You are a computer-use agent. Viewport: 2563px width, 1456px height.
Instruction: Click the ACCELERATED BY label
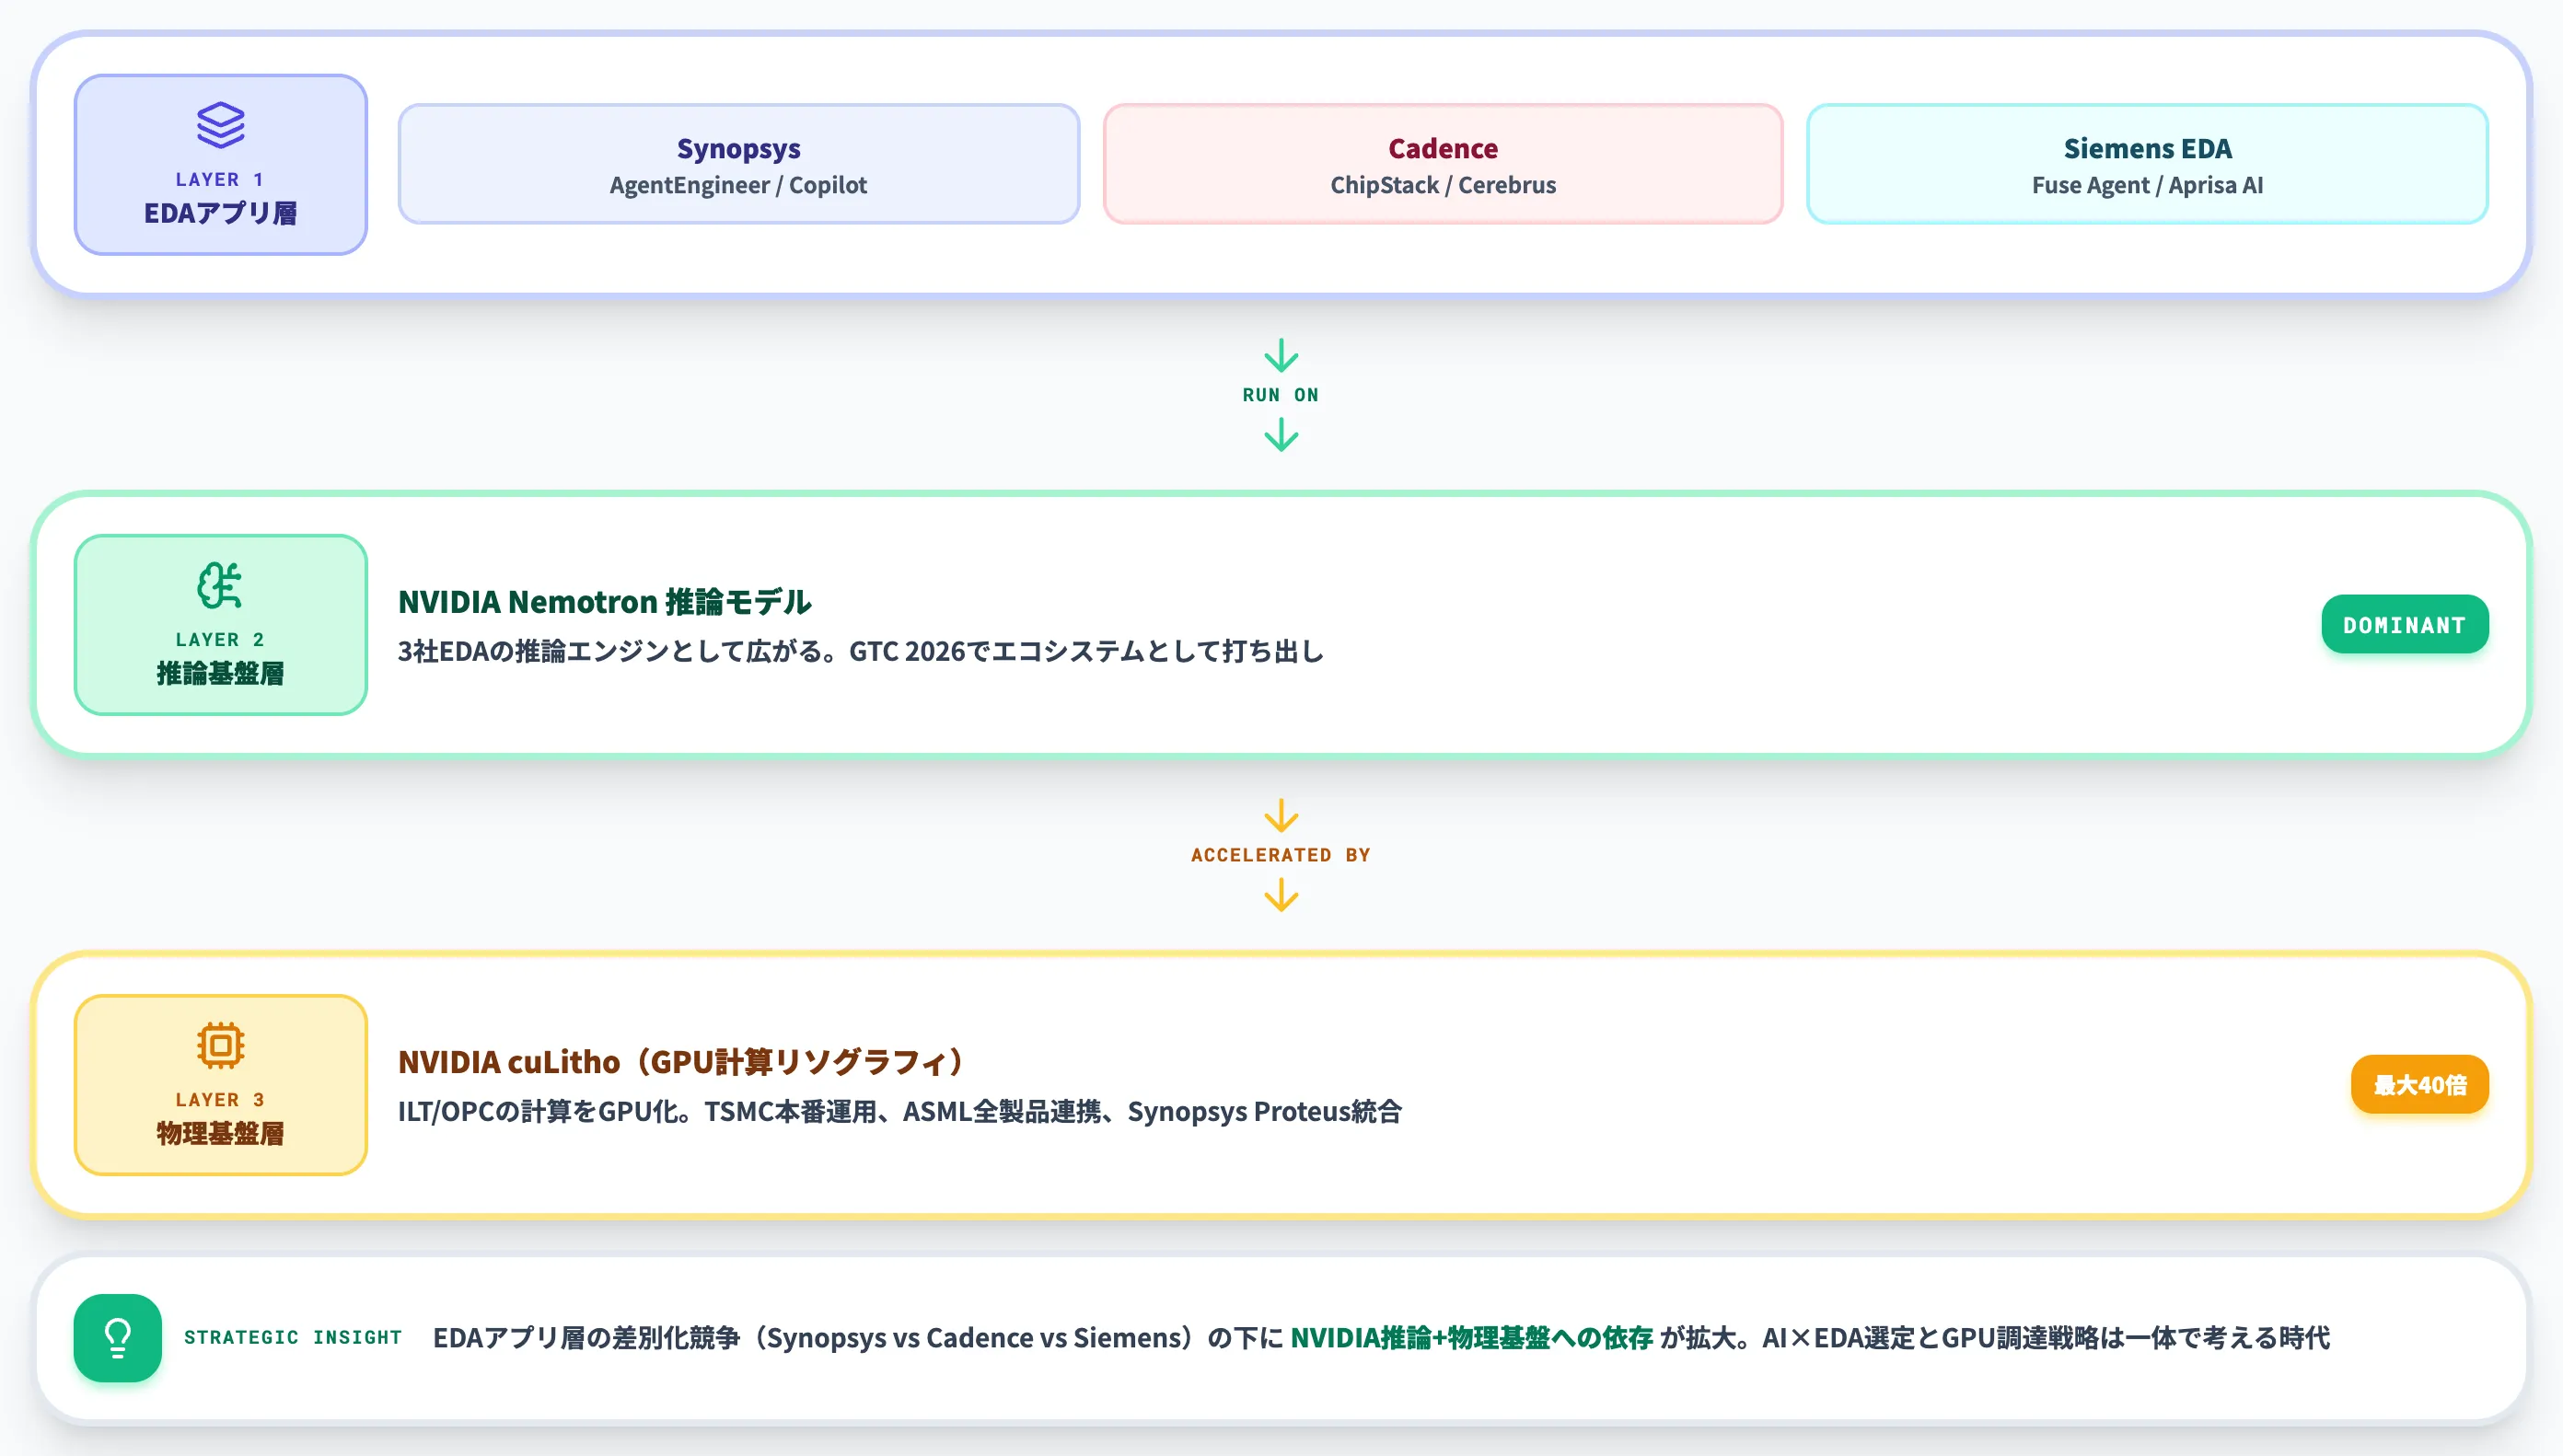click(x=1281, y=855)
